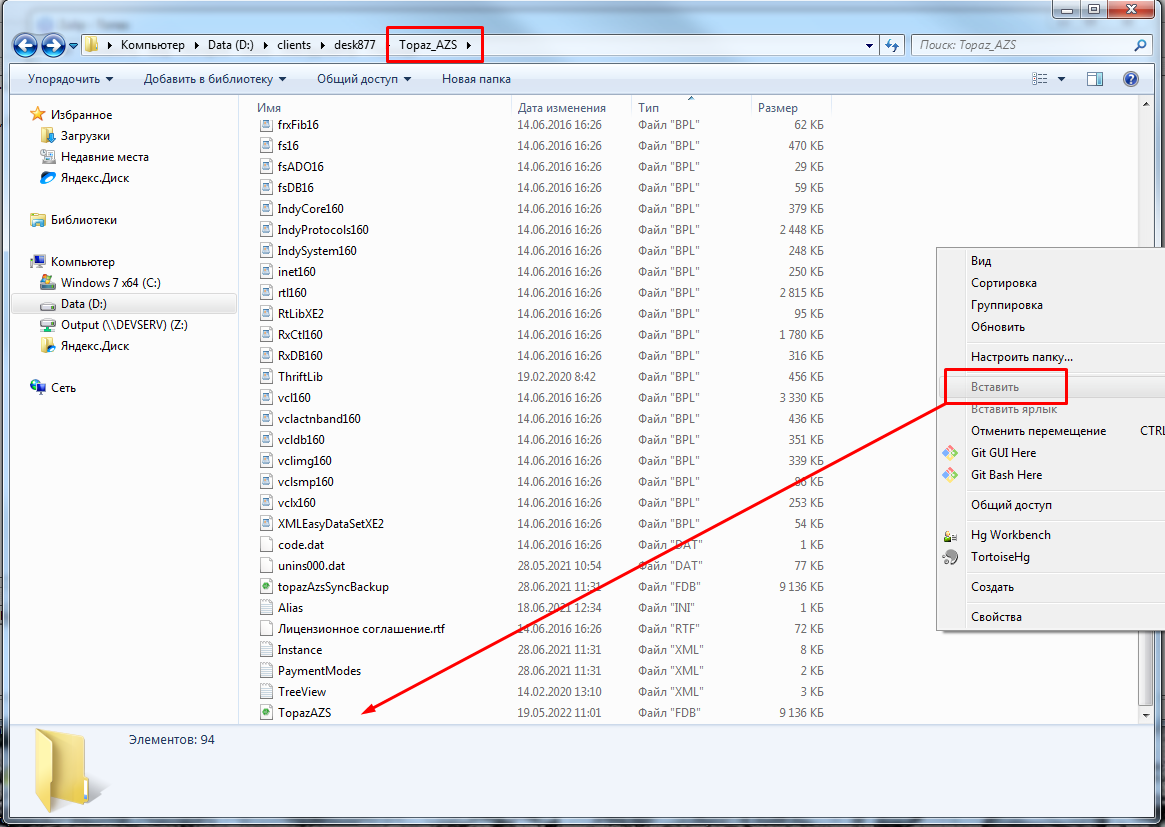The width and height of the screenshot is (1165, 827).
Task: Click the TortoiseHg icon
Action: tap(950, 557)
